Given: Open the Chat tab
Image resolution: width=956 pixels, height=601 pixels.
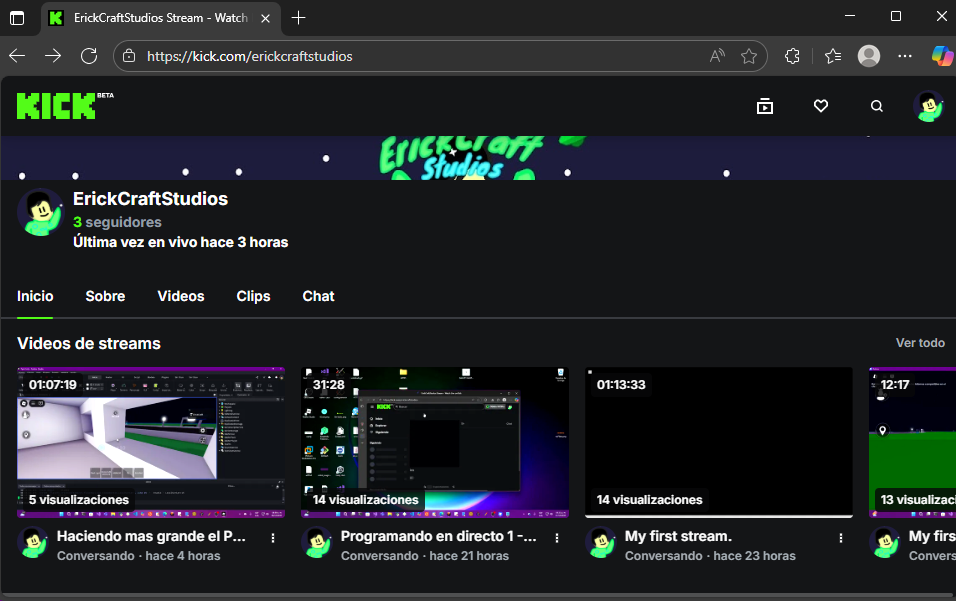Looking at the screenshot, I should 318,296.
